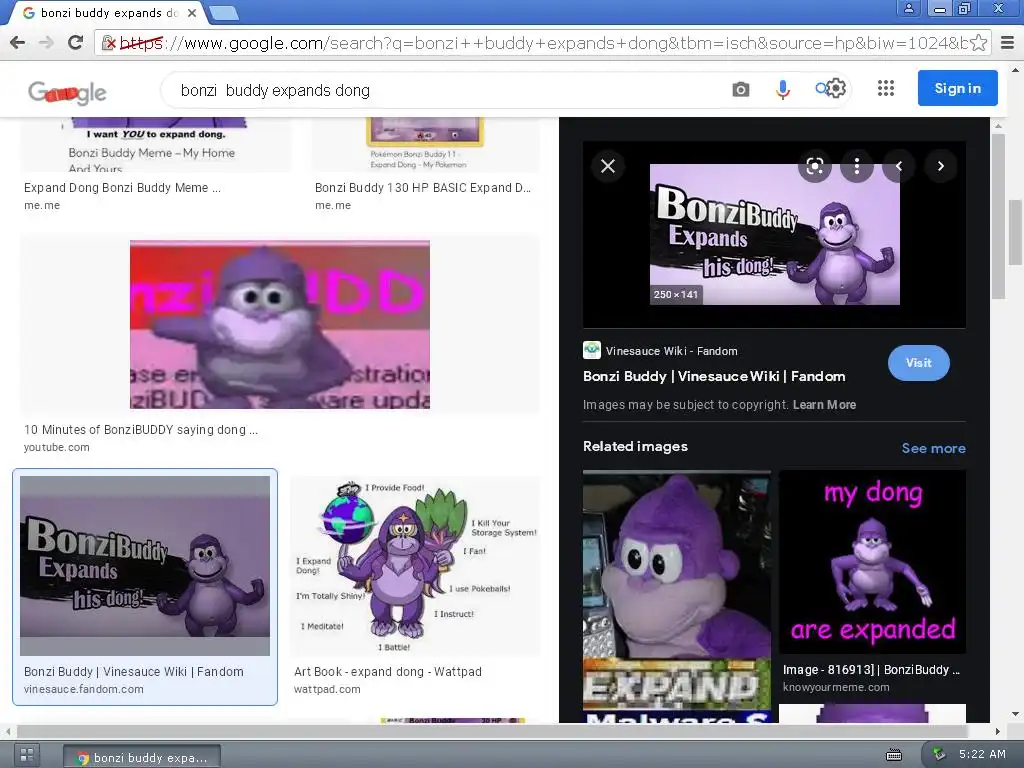Open the new tab button

224,12
